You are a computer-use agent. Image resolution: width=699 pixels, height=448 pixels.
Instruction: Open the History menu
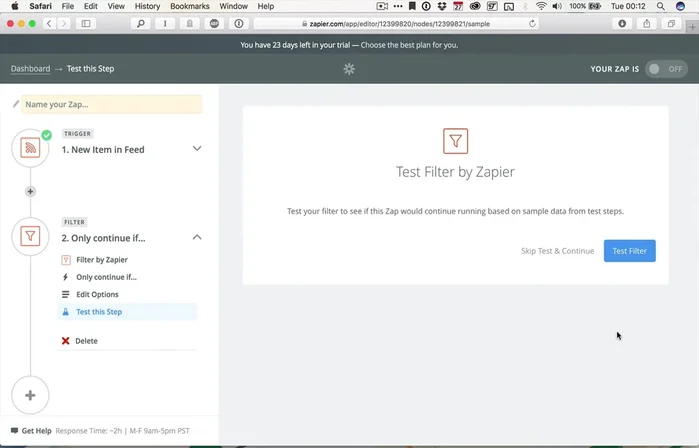point(147,6)
